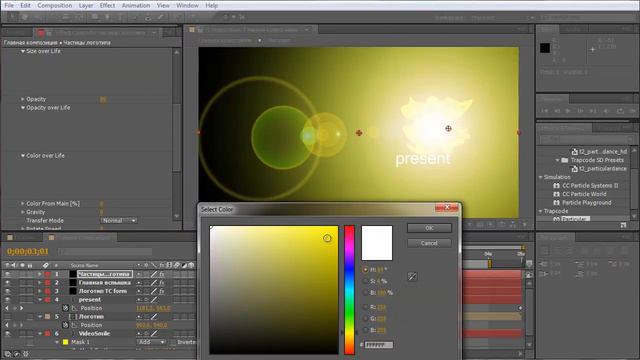Toggle visibility of the Логотип TC form layer
The image size is (640, 360).
coord(7,291)
